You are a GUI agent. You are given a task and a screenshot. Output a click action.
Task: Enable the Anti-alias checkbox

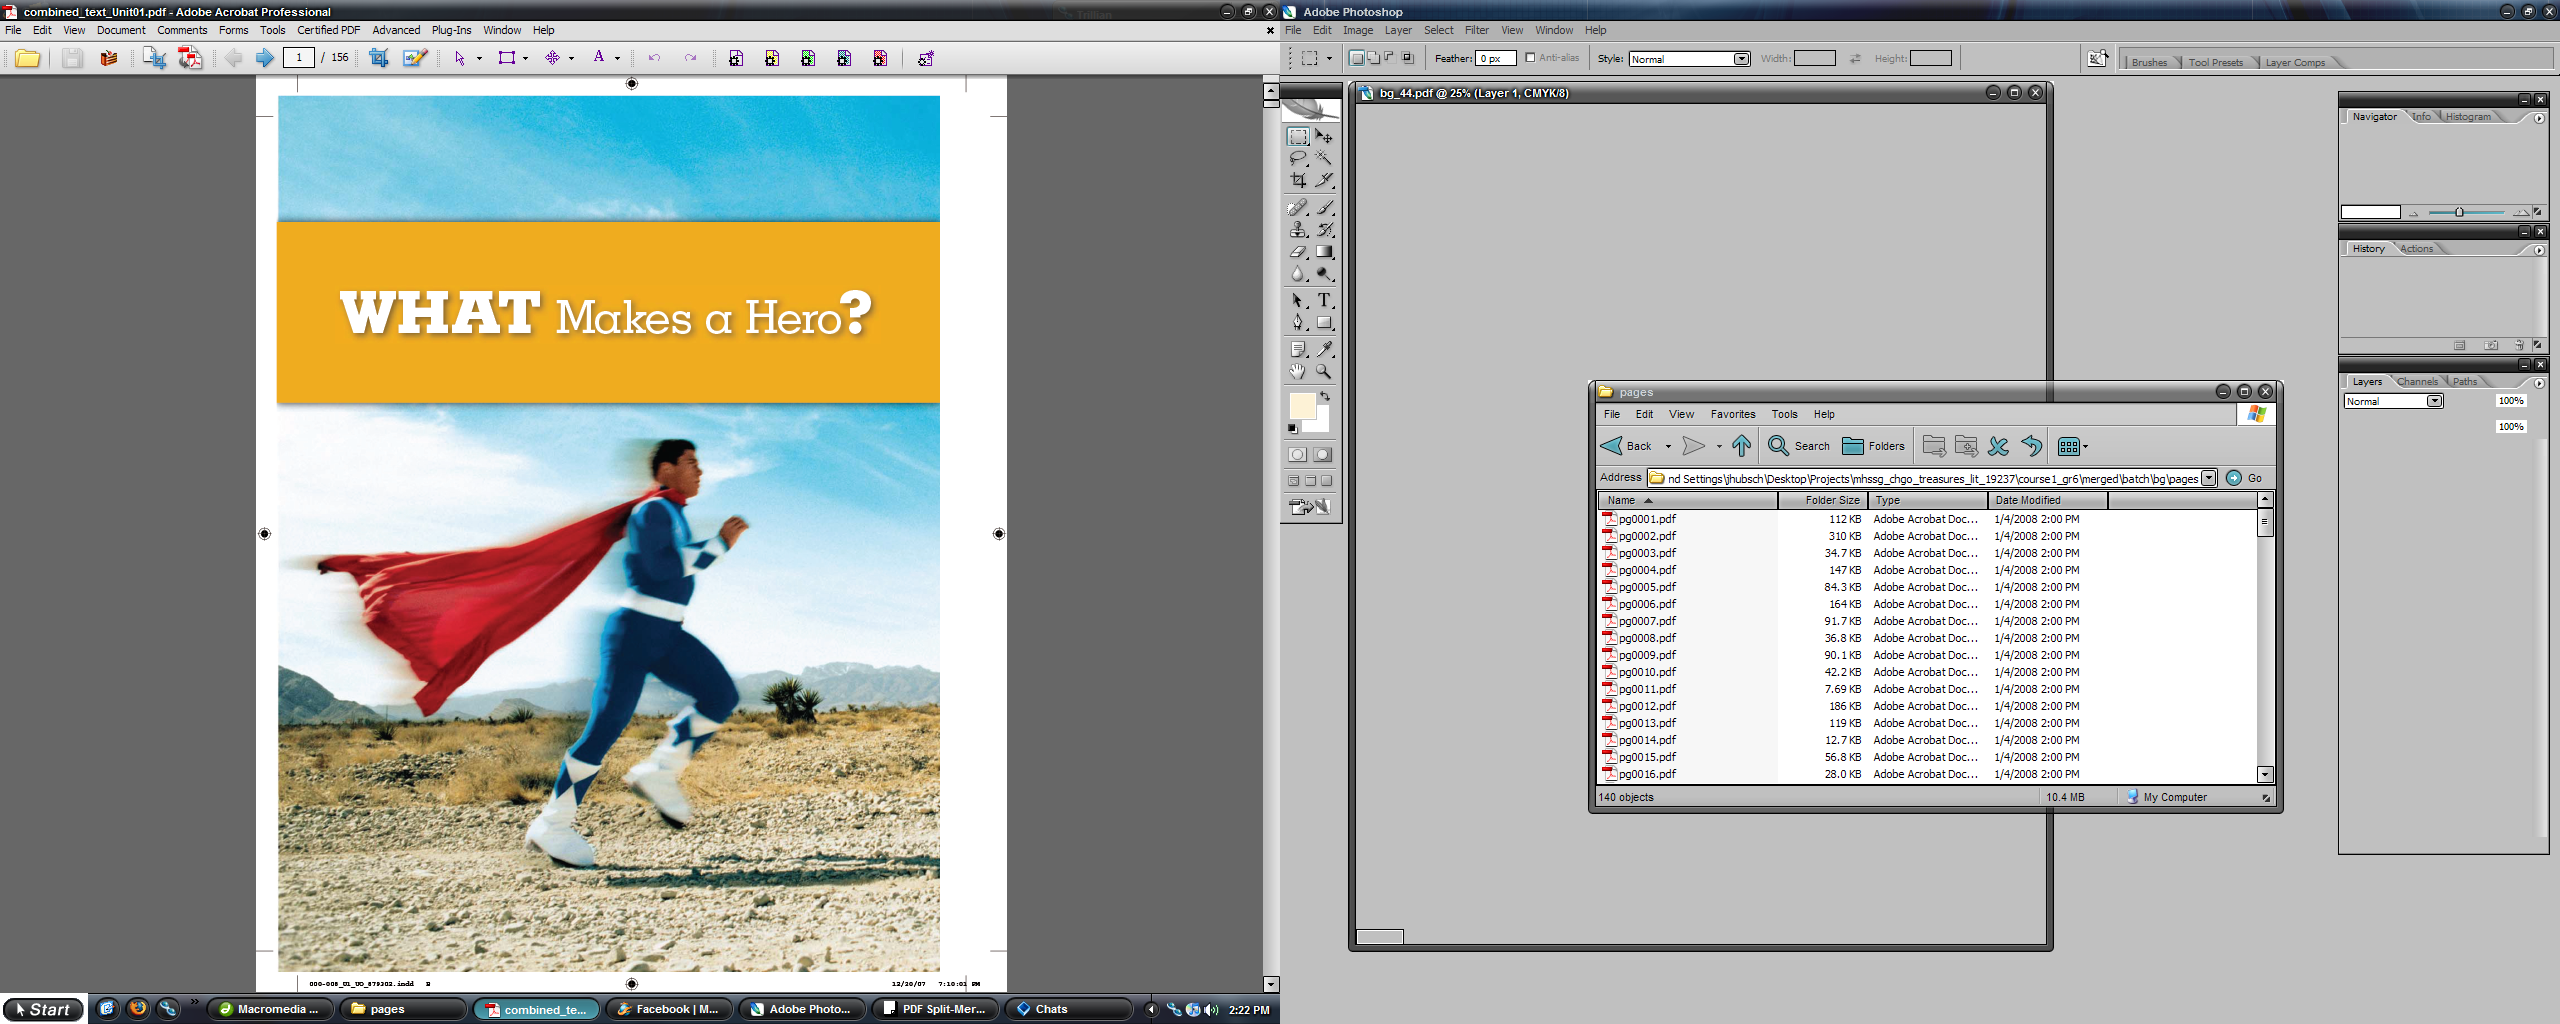click(1530, 58)
